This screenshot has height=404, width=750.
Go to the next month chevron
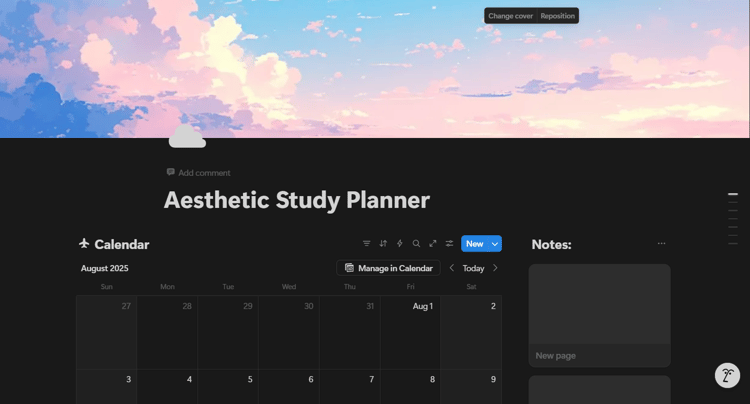point(495,268)
